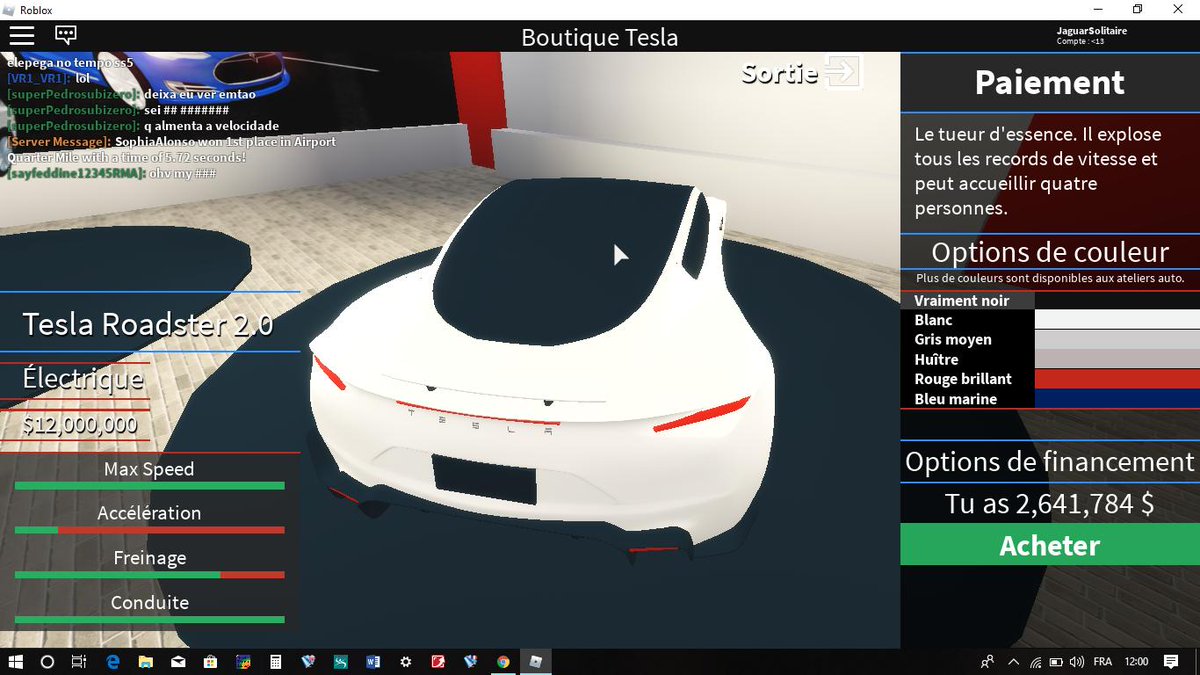This screenshot has height=675, width=1200.
Task: Open the volume speaker tray icon
Action: click(x=1077, y=662)
